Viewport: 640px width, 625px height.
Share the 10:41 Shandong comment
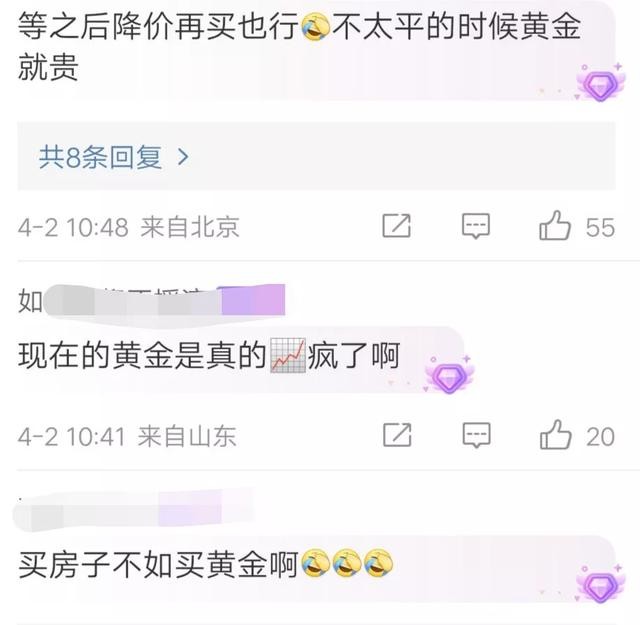pyautogui.click(x=397, y=435)
